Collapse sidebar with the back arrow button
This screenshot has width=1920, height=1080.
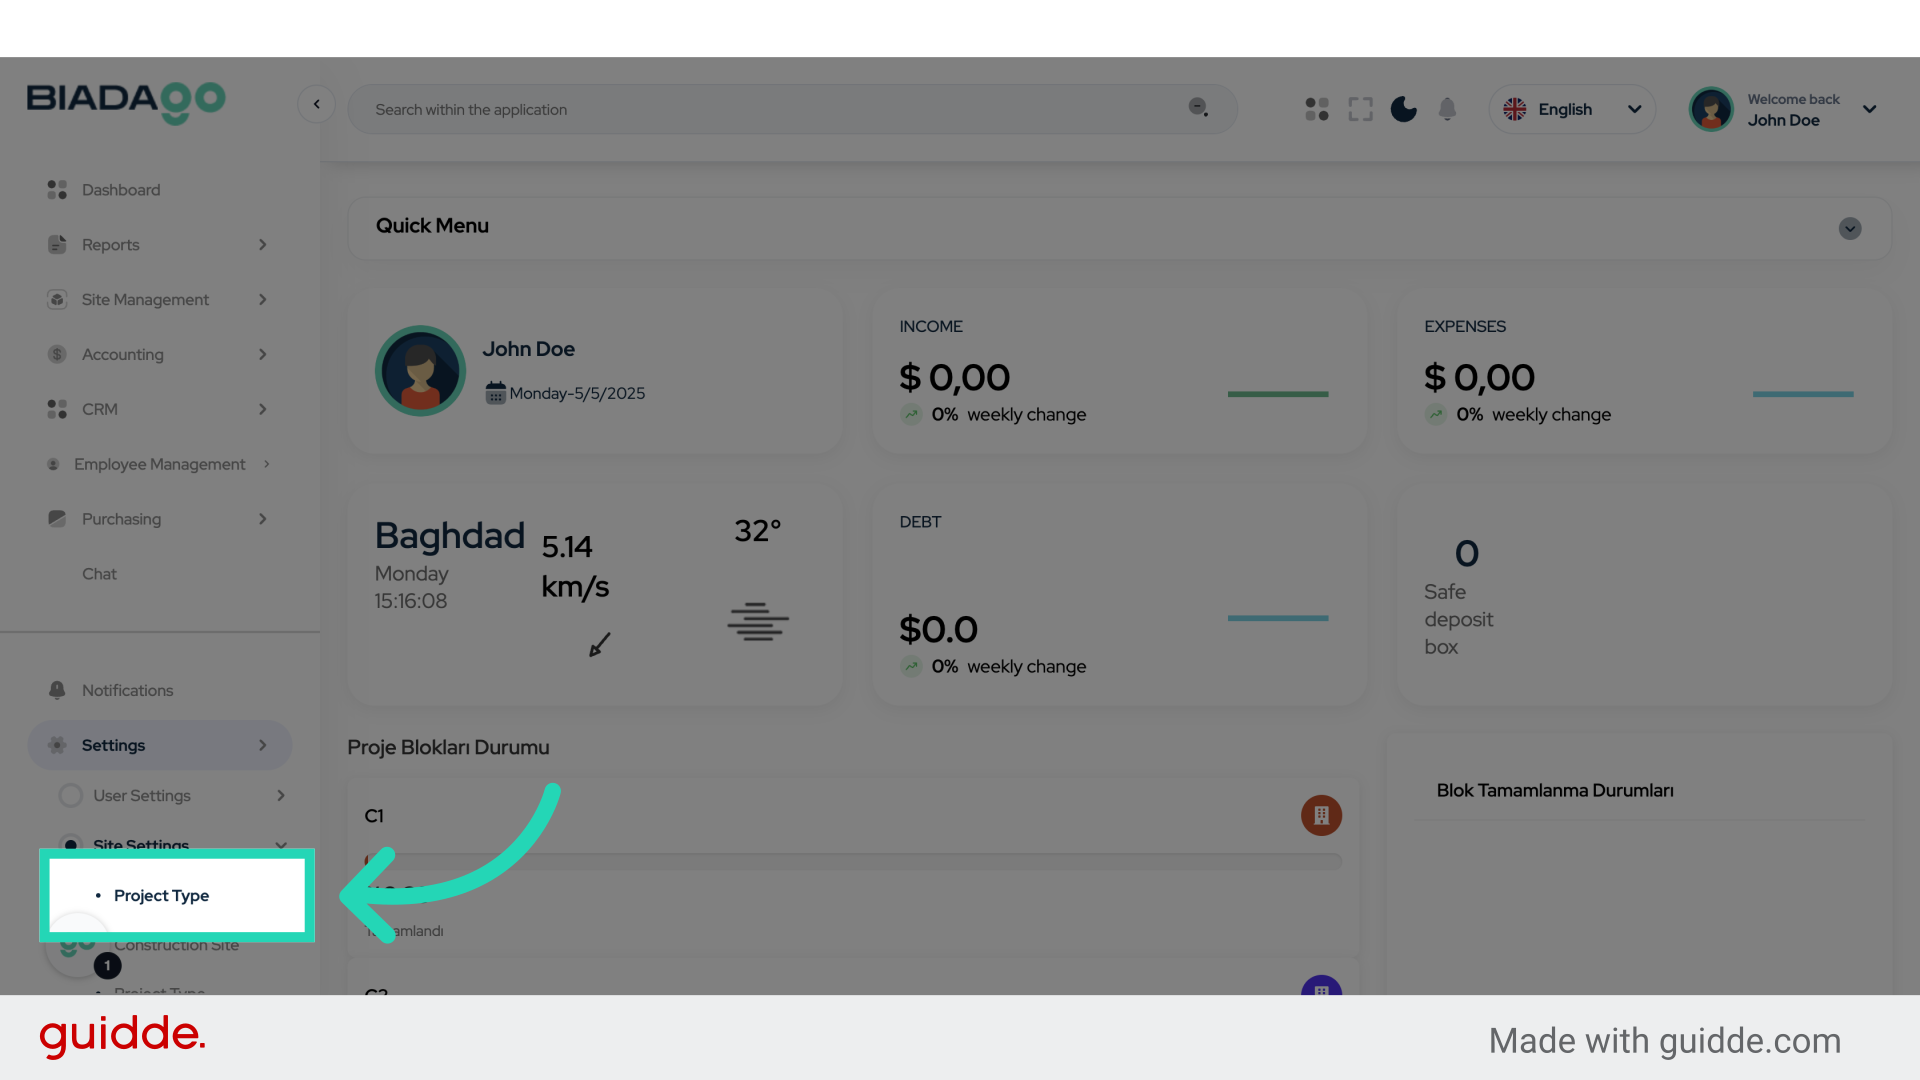click(x=316, y=104)
